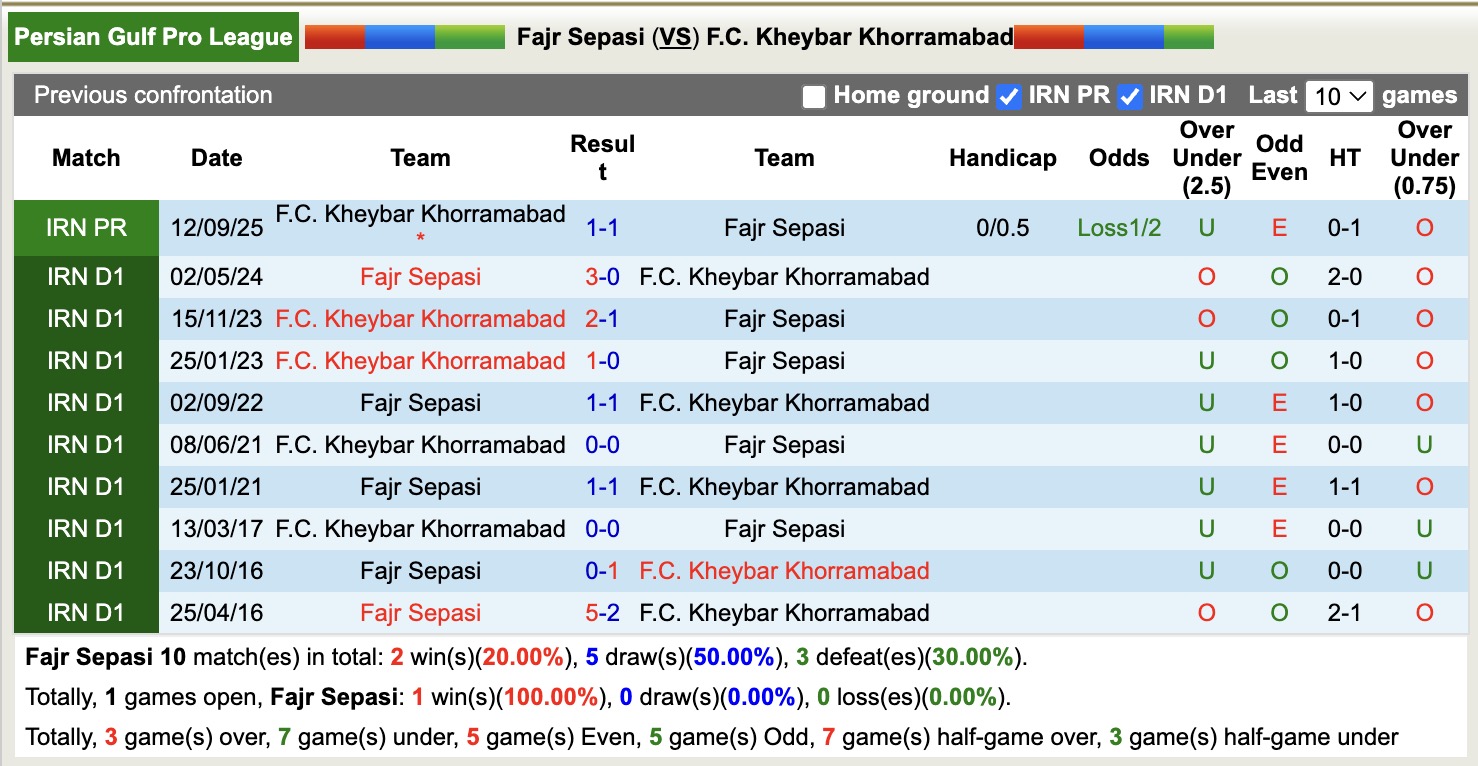Click the 1-1 result link from 12/09/25
This screenshot has height=766, width=1478.
tap(603, 227)
